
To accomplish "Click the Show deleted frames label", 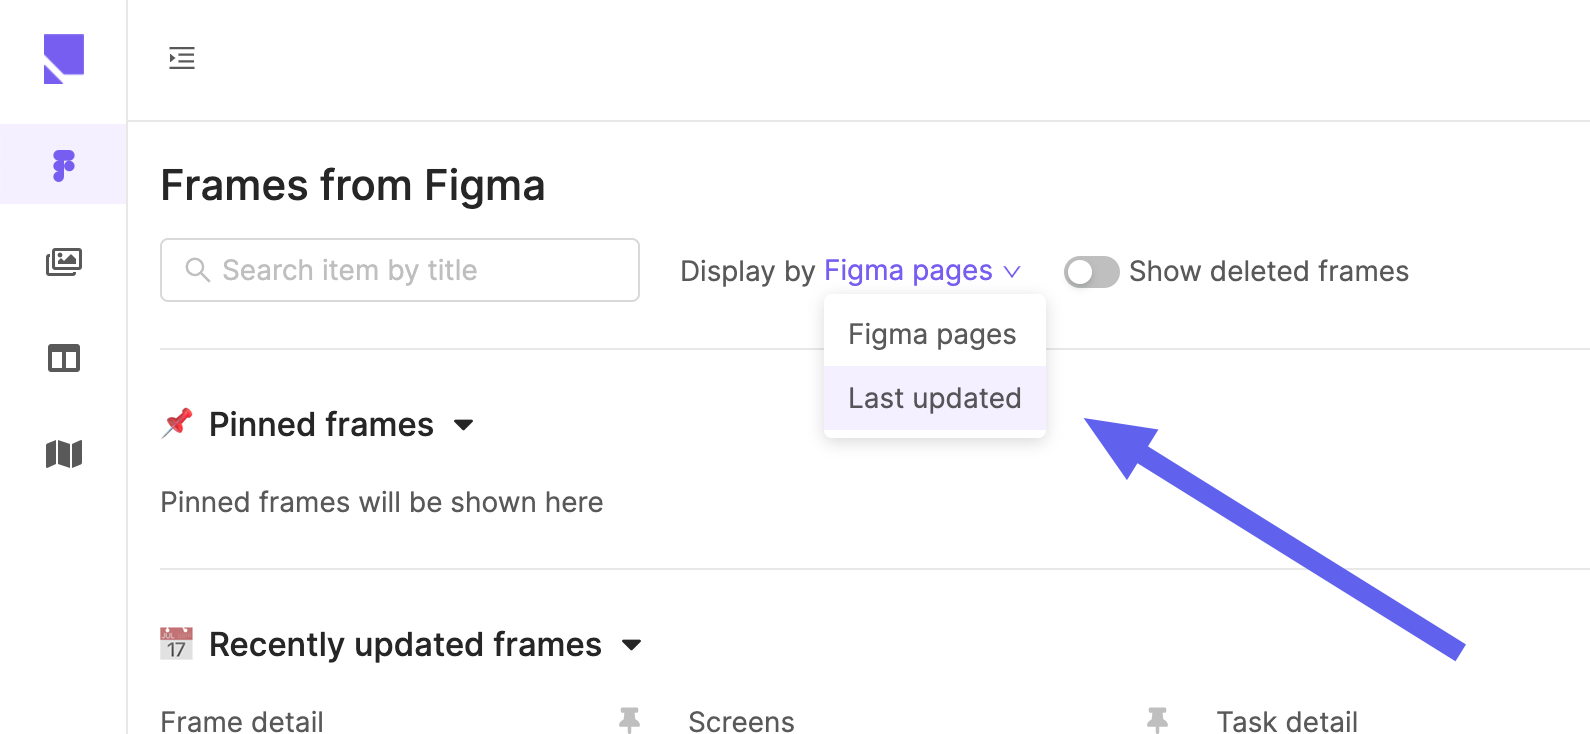I will [x=1269, y=271].
